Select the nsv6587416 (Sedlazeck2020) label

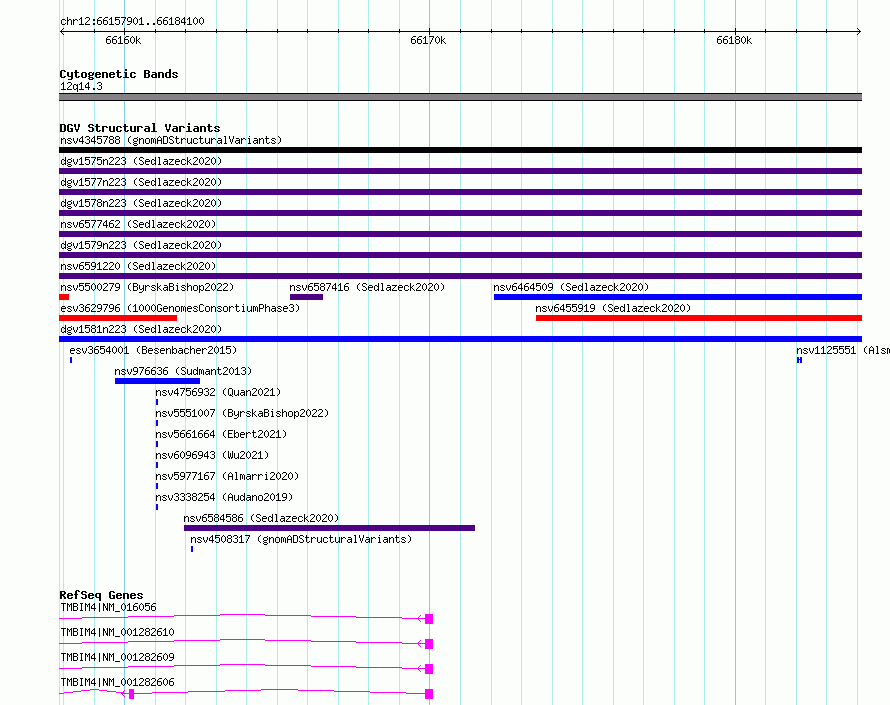click(367, 287)
